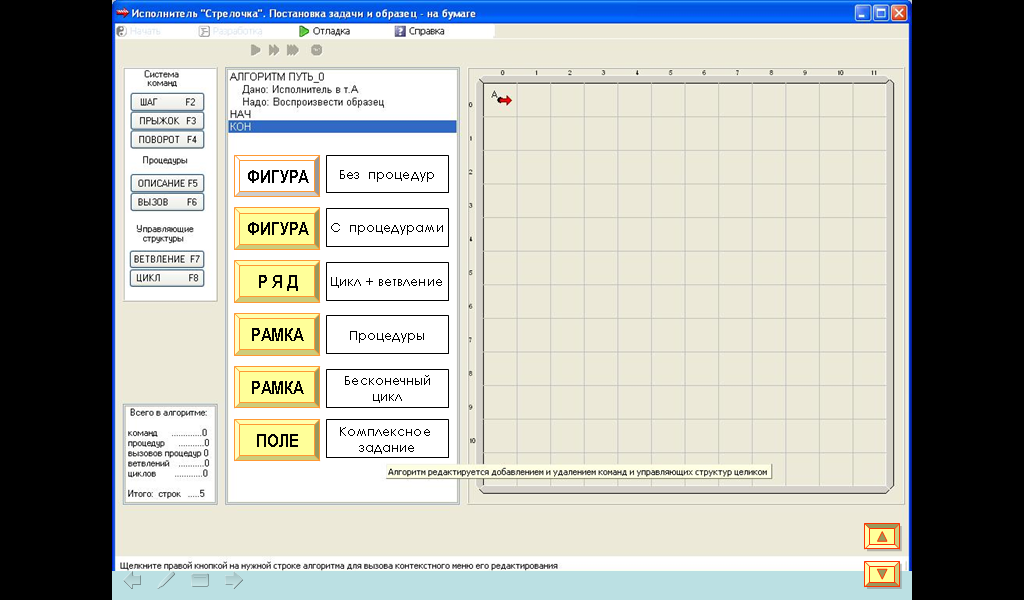This screenshot has height=600, width=1024.
Task: Click the red arrow executor at point A
Action: coord(504,101)
